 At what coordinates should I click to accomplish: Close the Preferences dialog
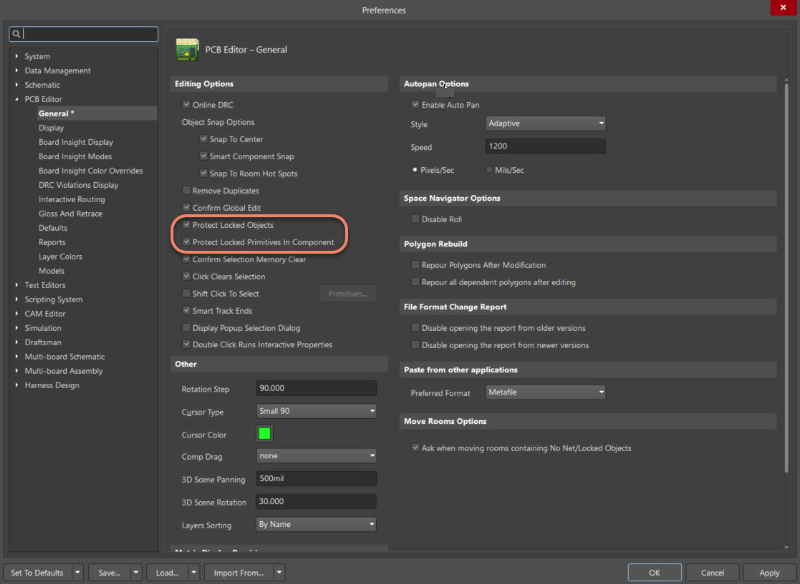(x=783, y=8)
